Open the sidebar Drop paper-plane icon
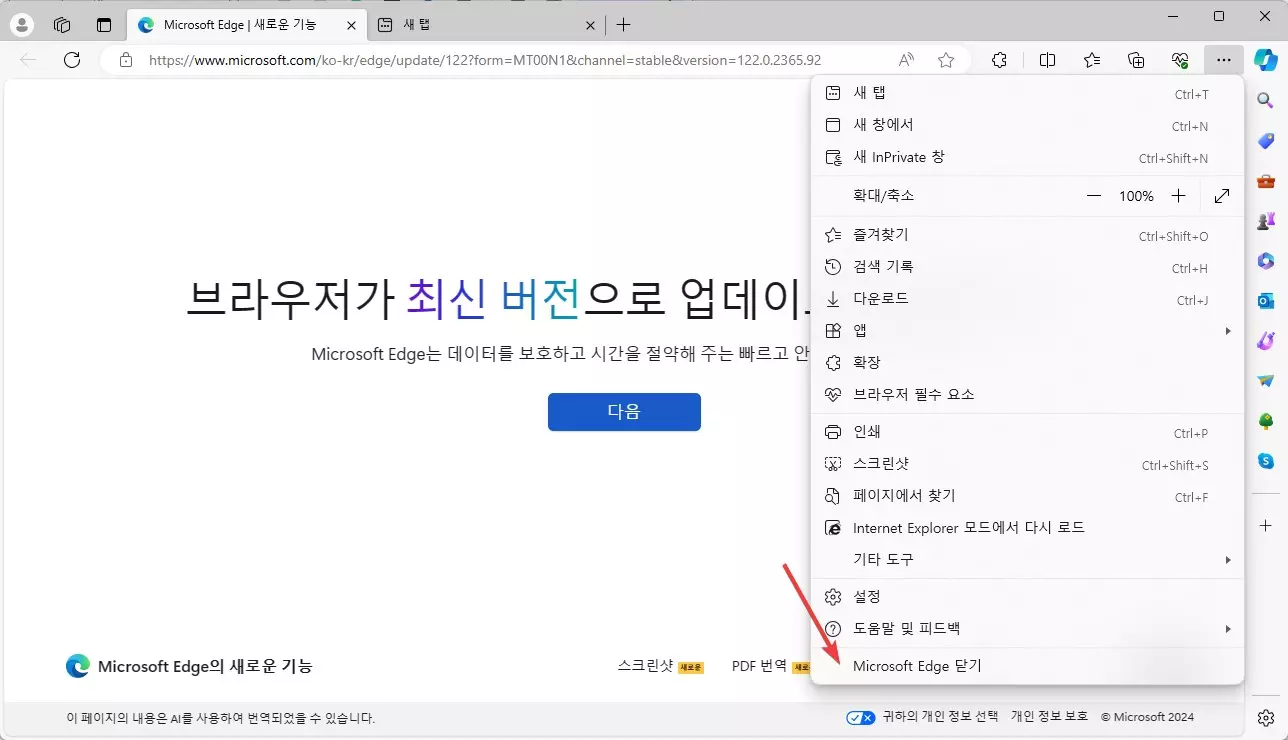This screenshot has width=1288, height=740. (1265, 381)
